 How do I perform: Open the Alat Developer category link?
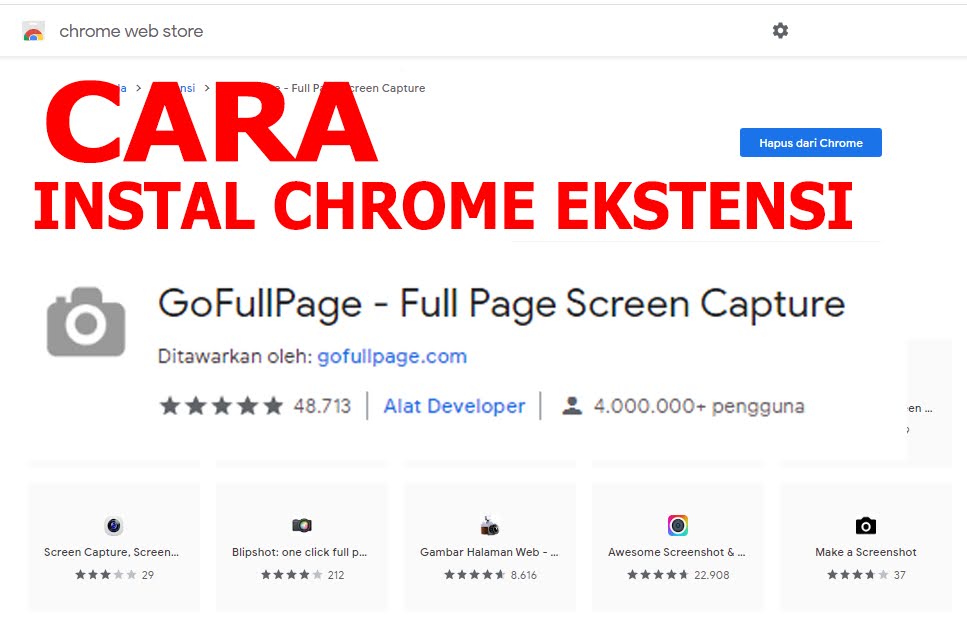point(455,406)
